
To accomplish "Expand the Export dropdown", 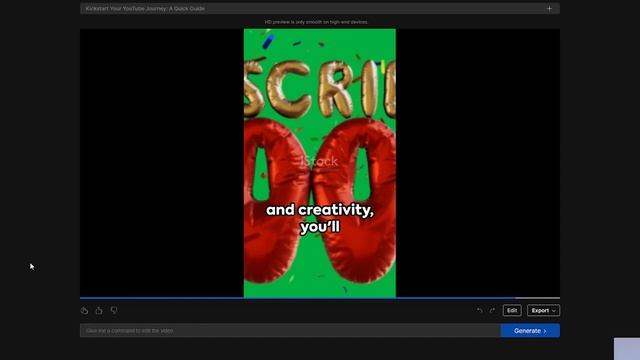I will tap(543, 311).
